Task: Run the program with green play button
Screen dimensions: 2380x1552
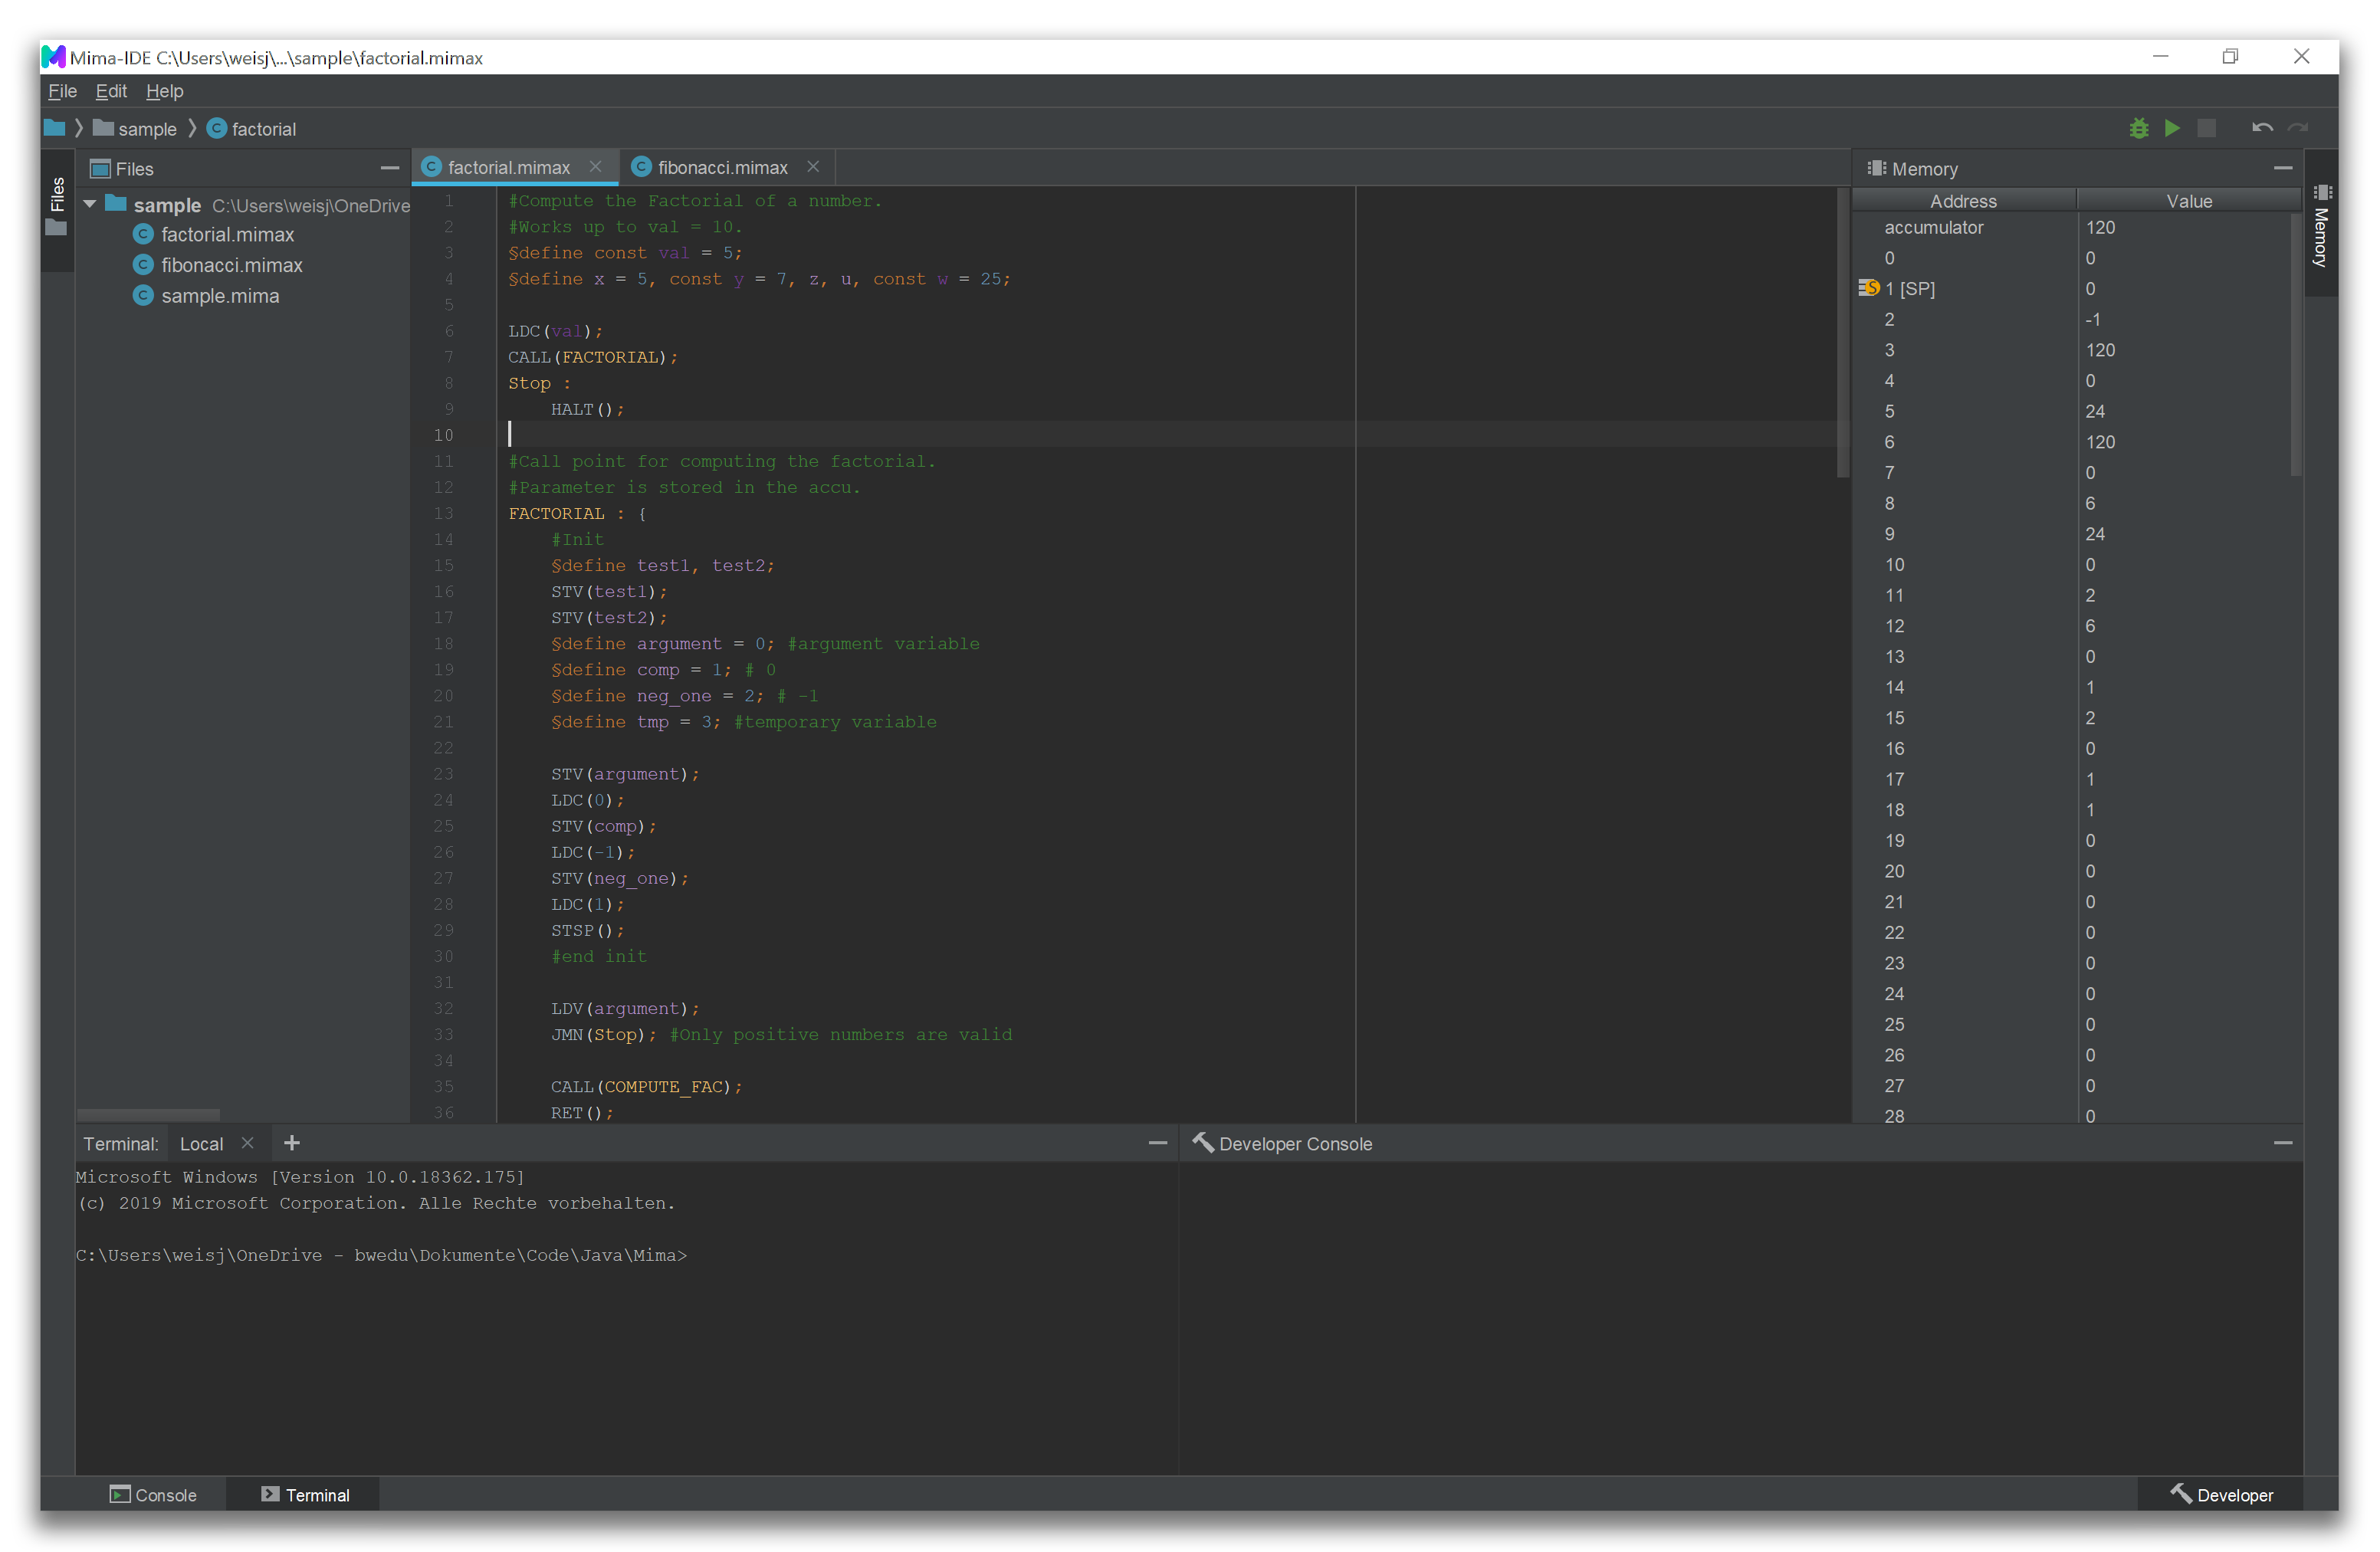Action: (x=2172, y=128)
